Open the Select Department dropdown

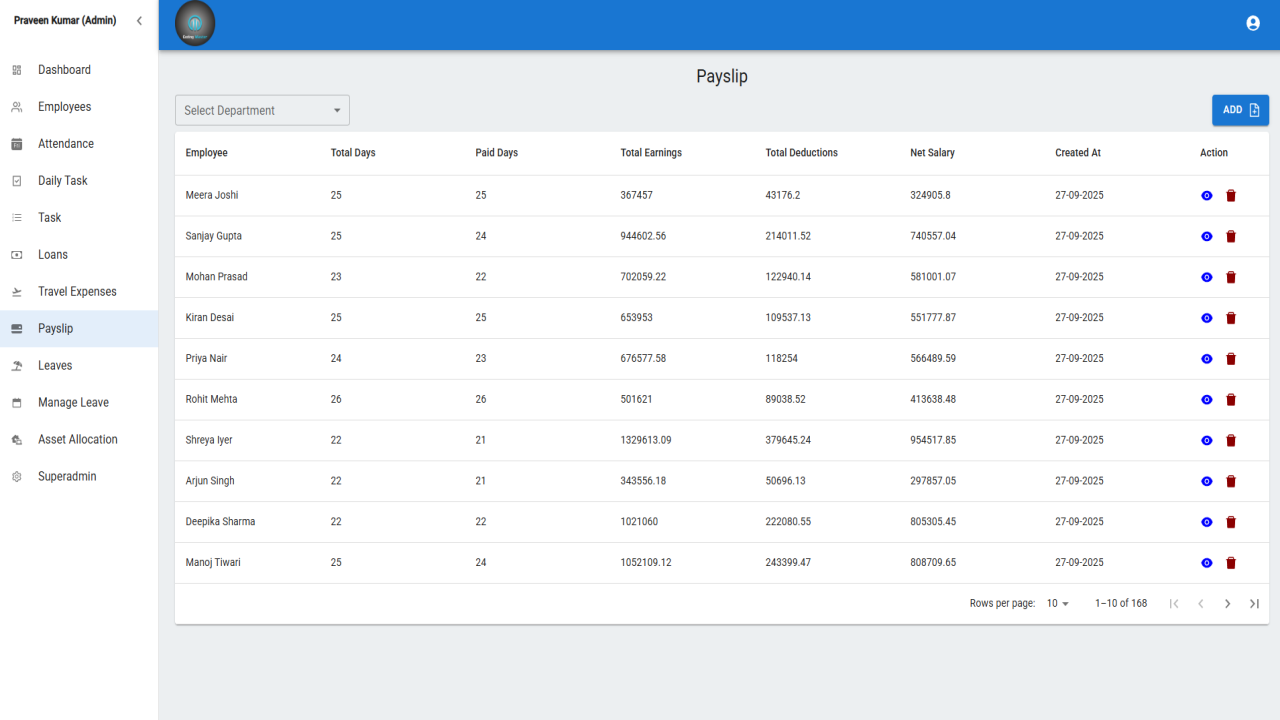pyautogui.click(x=262, y=110)
